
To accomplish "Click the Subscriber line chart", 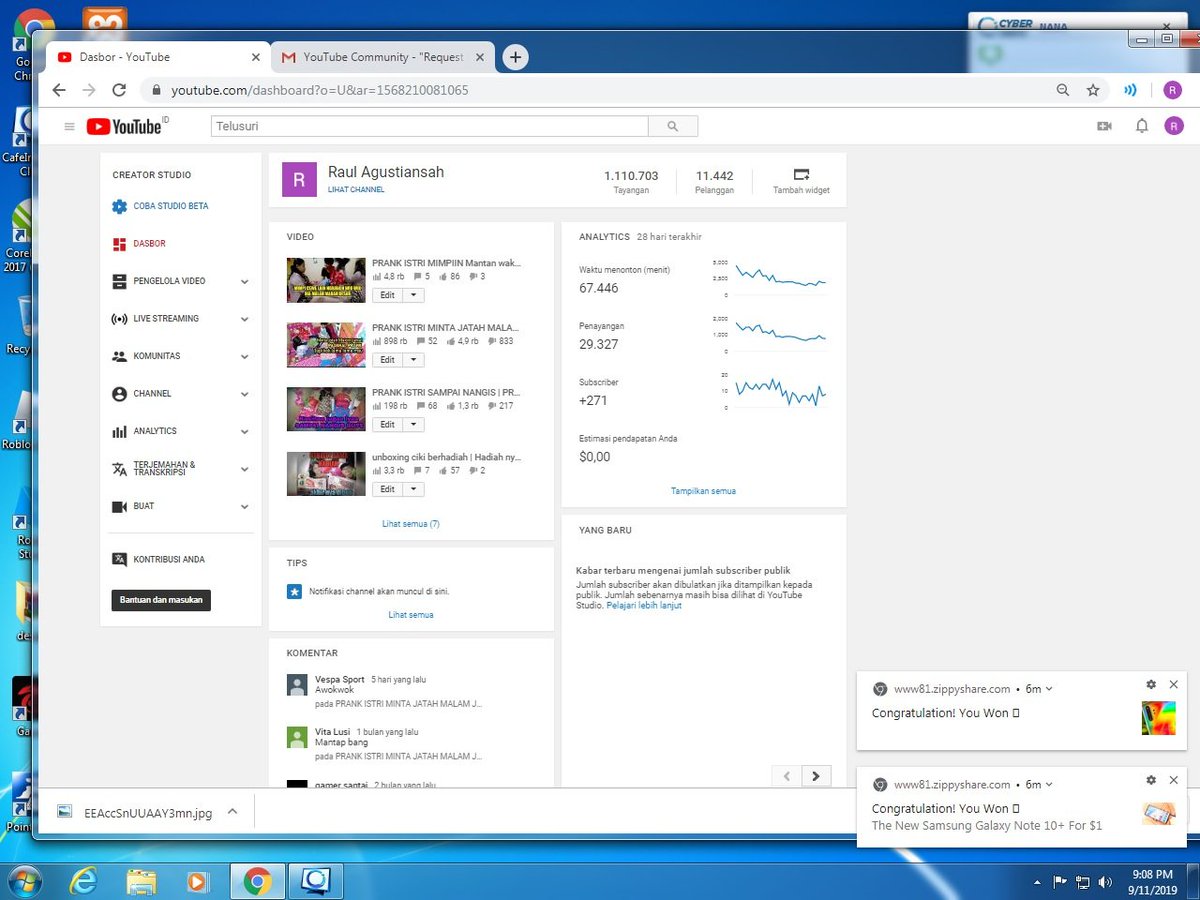I will 781,390.
